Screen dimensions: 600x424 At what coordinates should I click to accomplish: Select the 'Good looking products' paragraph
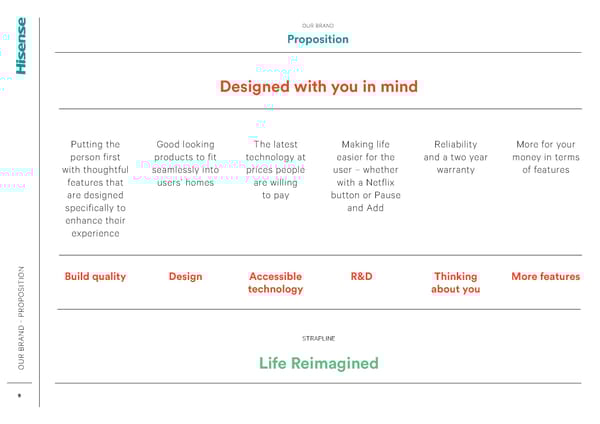(186, 164)
